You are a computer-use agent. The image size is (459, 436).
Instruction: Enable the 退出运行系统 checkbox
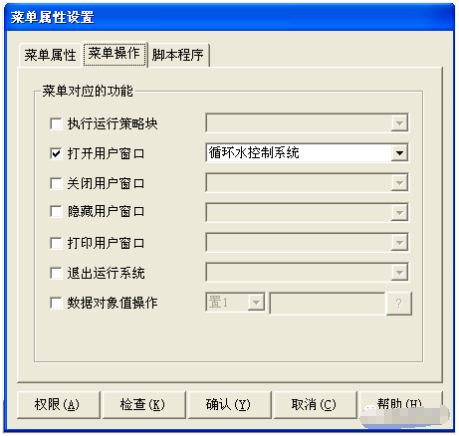[56, 273]
